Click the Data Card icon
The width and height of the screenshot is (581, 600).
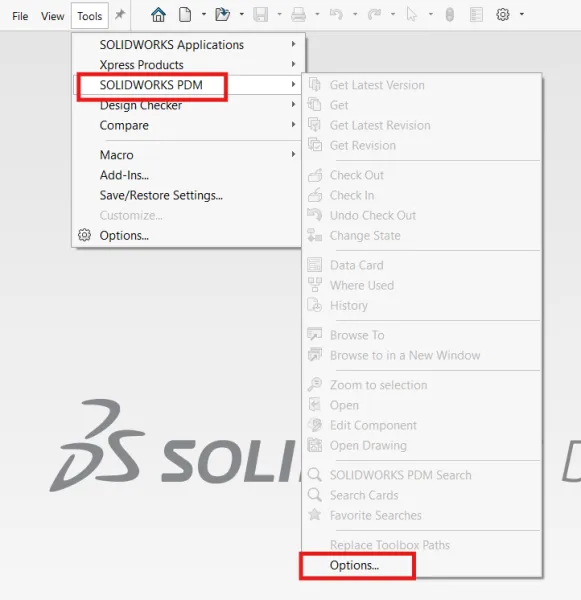[315, 265]
